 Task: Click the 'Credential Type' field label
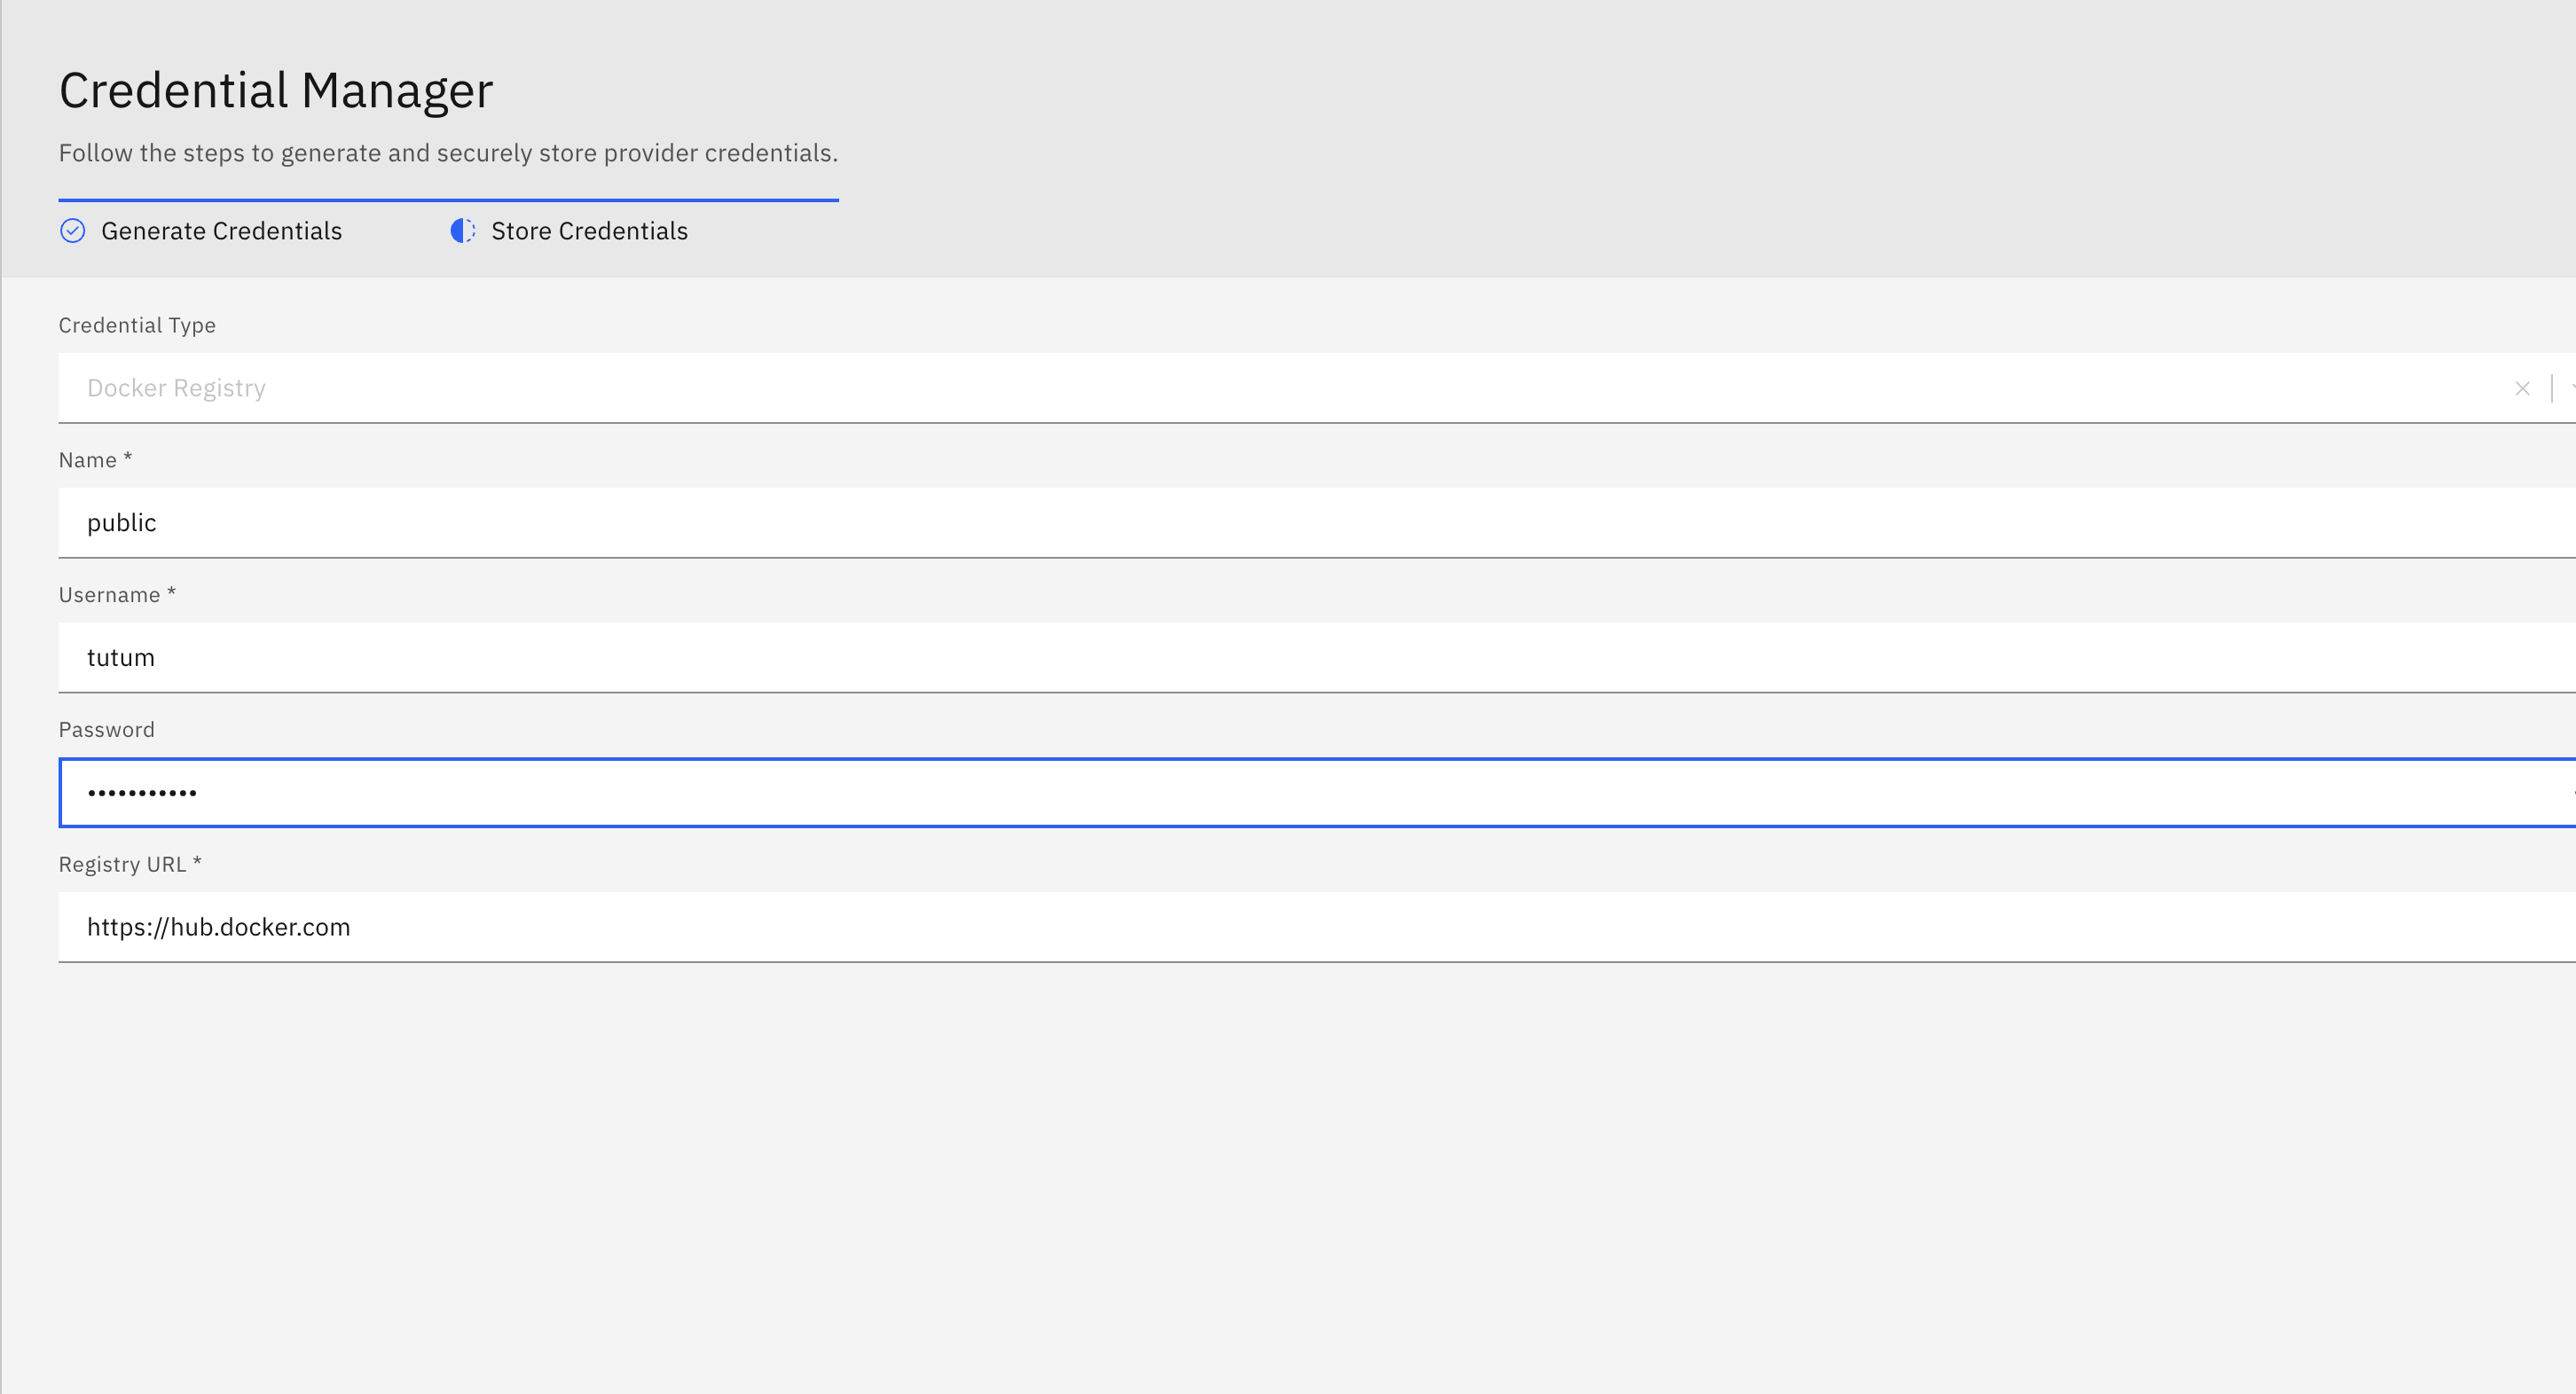[137, 325]
